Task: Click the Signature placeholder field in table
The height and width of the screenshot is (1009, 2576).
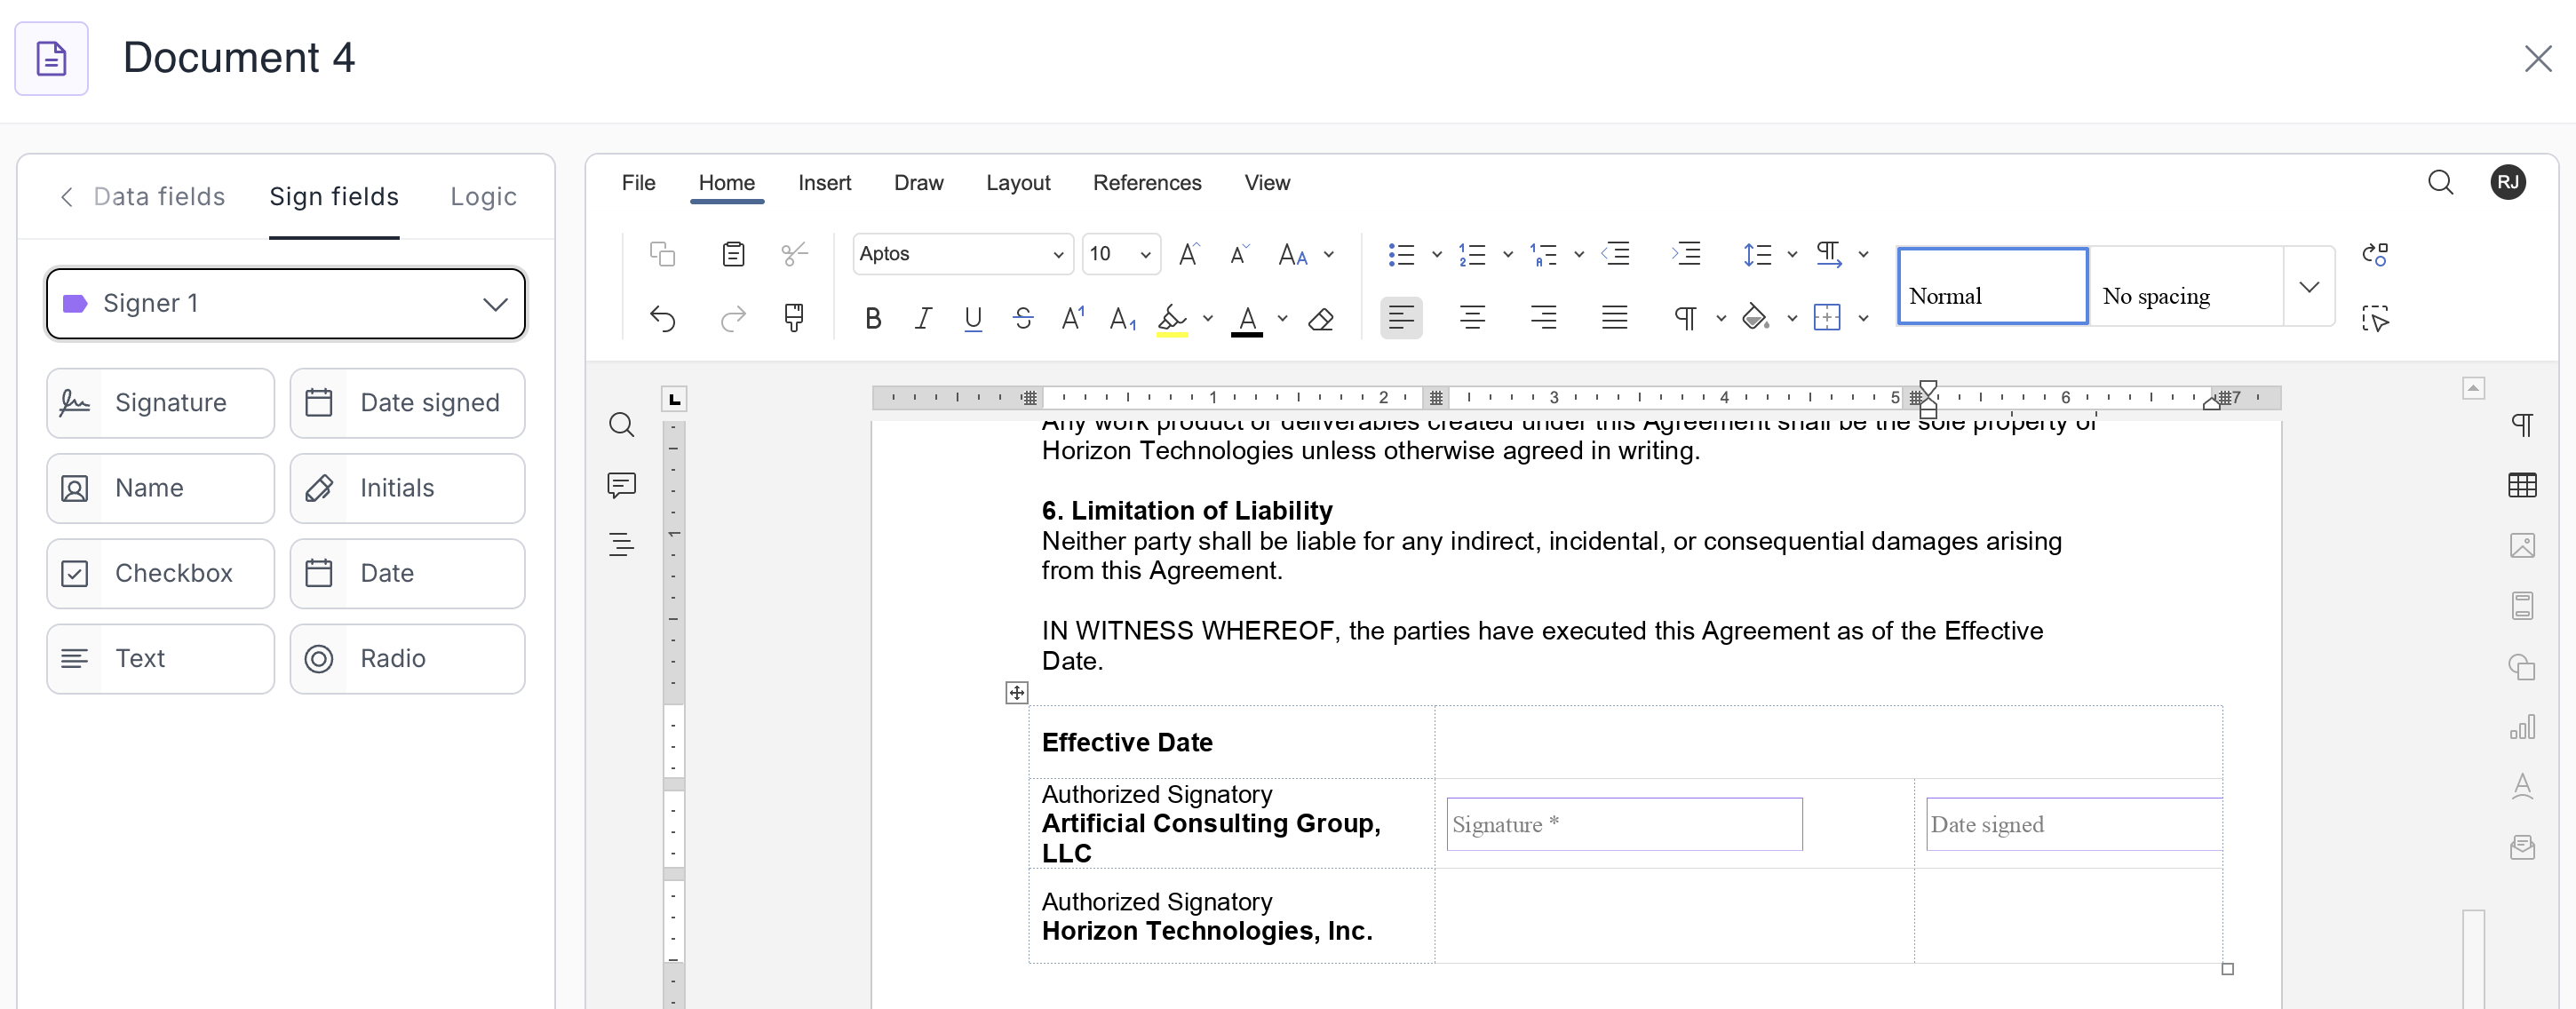Action: pyautogui.click(x=1623, y=824)
